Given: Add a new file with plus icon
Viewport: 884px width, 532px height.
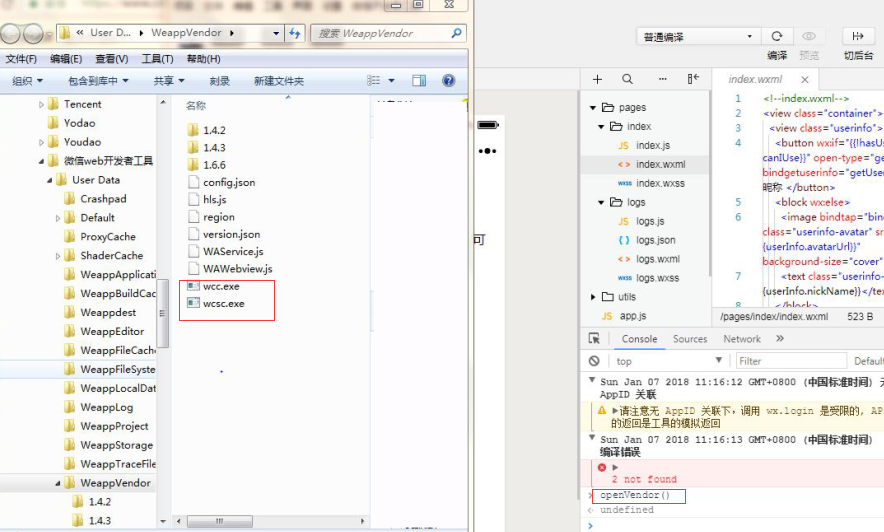Looking at the screenshot, I should [x=597, y=79].
